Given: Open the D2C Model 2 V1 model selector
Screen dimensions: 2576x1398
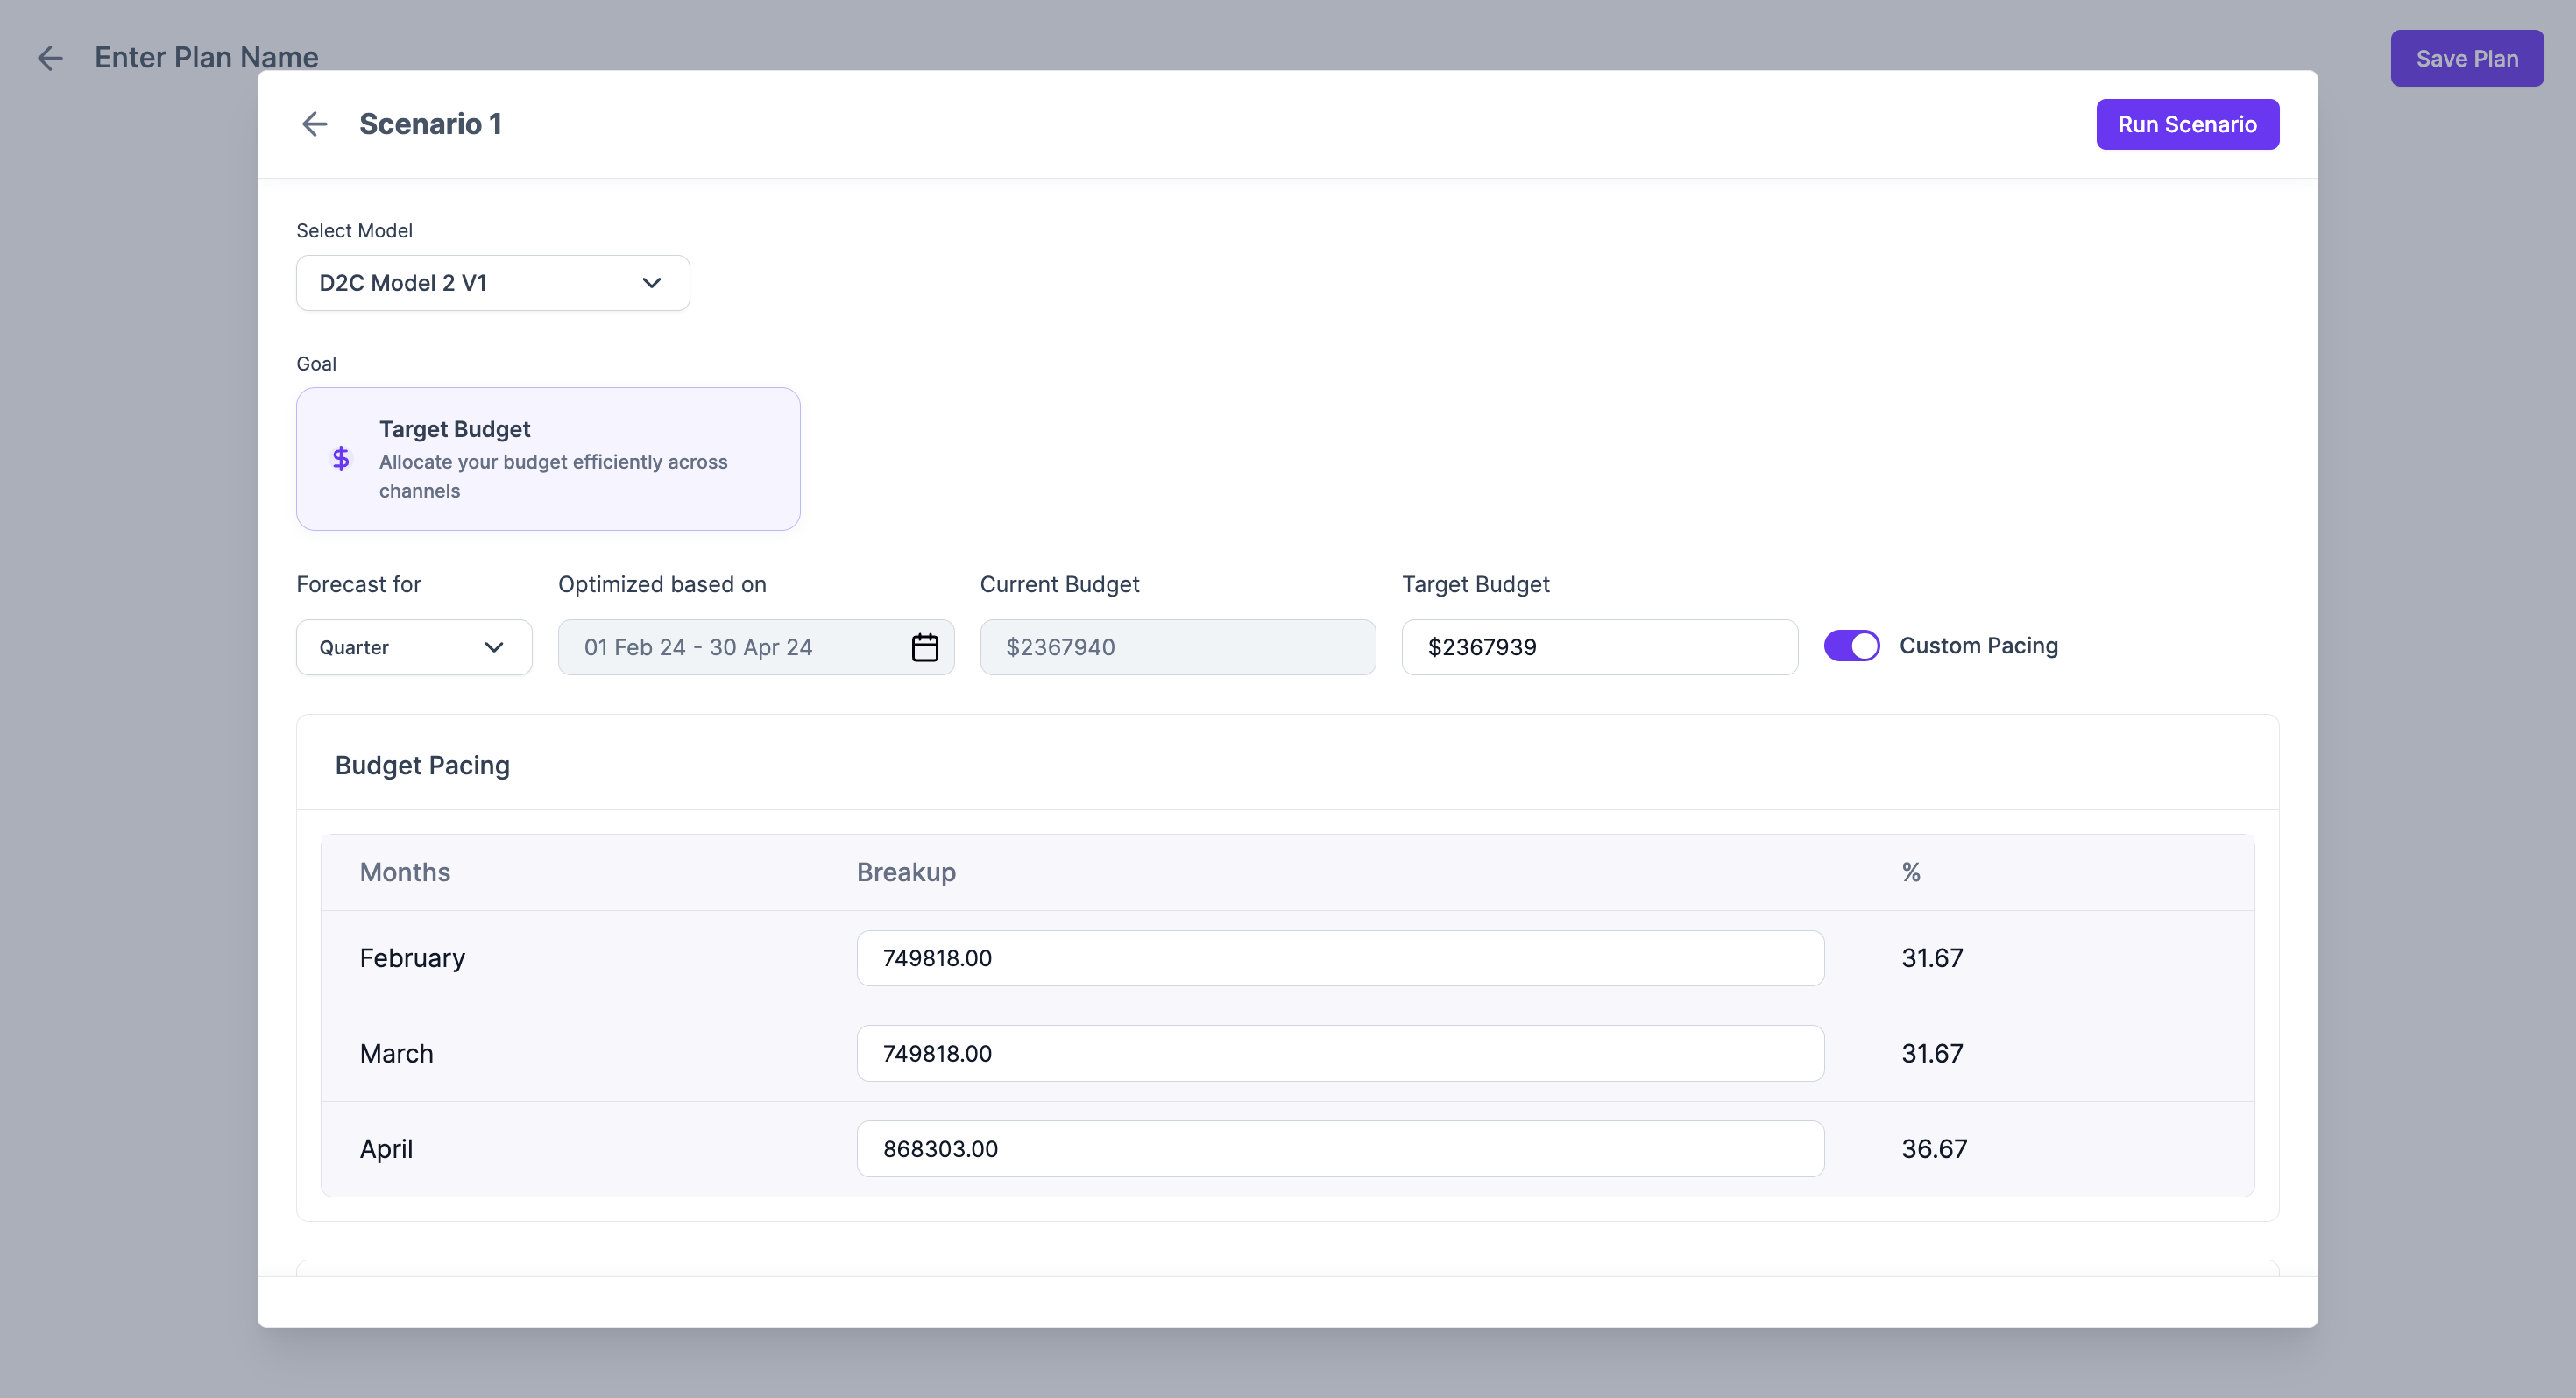Looking at the screenshot, I should (x=492, y=283).
